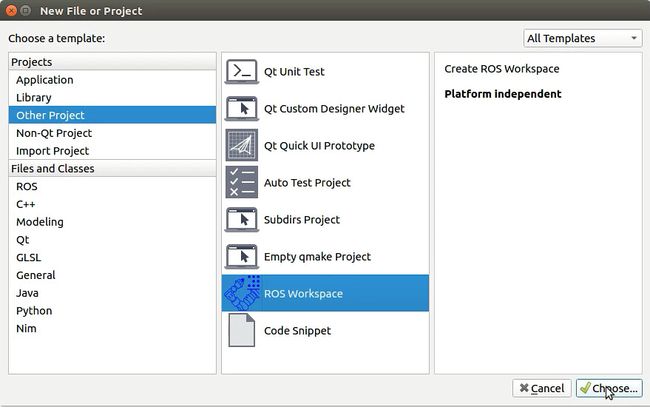Choose the Empty qmake Project label

click(x=318, y=257)
